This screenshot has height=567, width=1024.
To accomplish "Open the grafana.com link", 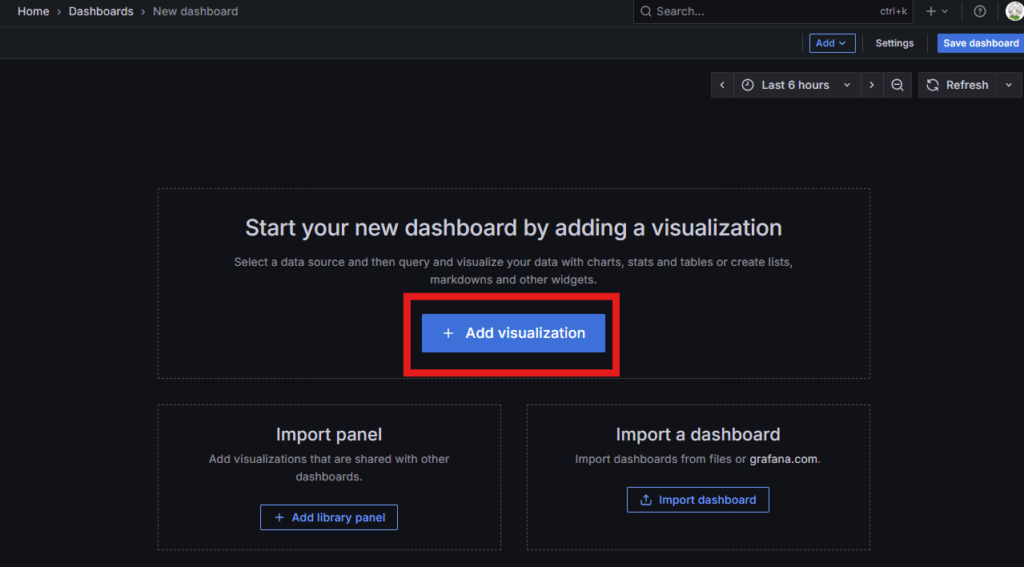I will (783, 459).
